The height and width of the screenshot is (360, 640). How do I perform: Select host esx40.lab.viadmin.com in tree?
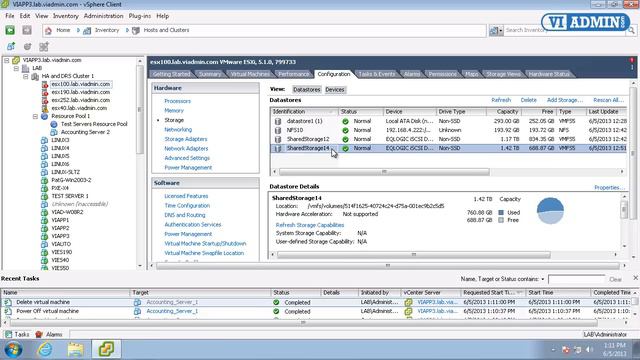point(79,108)
